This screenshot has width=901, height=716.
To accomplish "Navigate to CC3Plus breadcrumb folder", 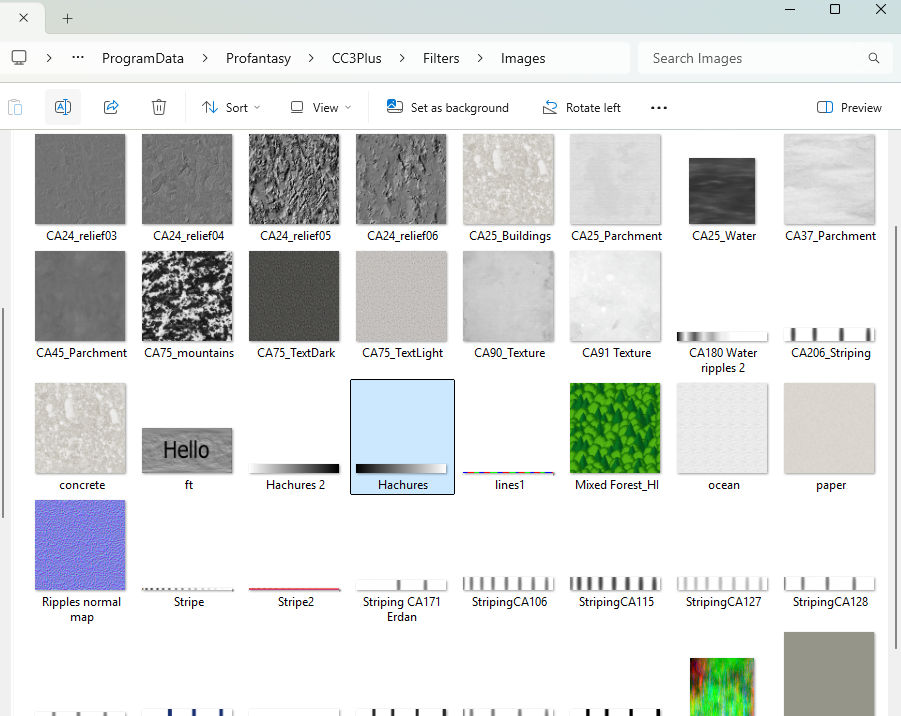I will pyautogui.click(x=357, y=58).
